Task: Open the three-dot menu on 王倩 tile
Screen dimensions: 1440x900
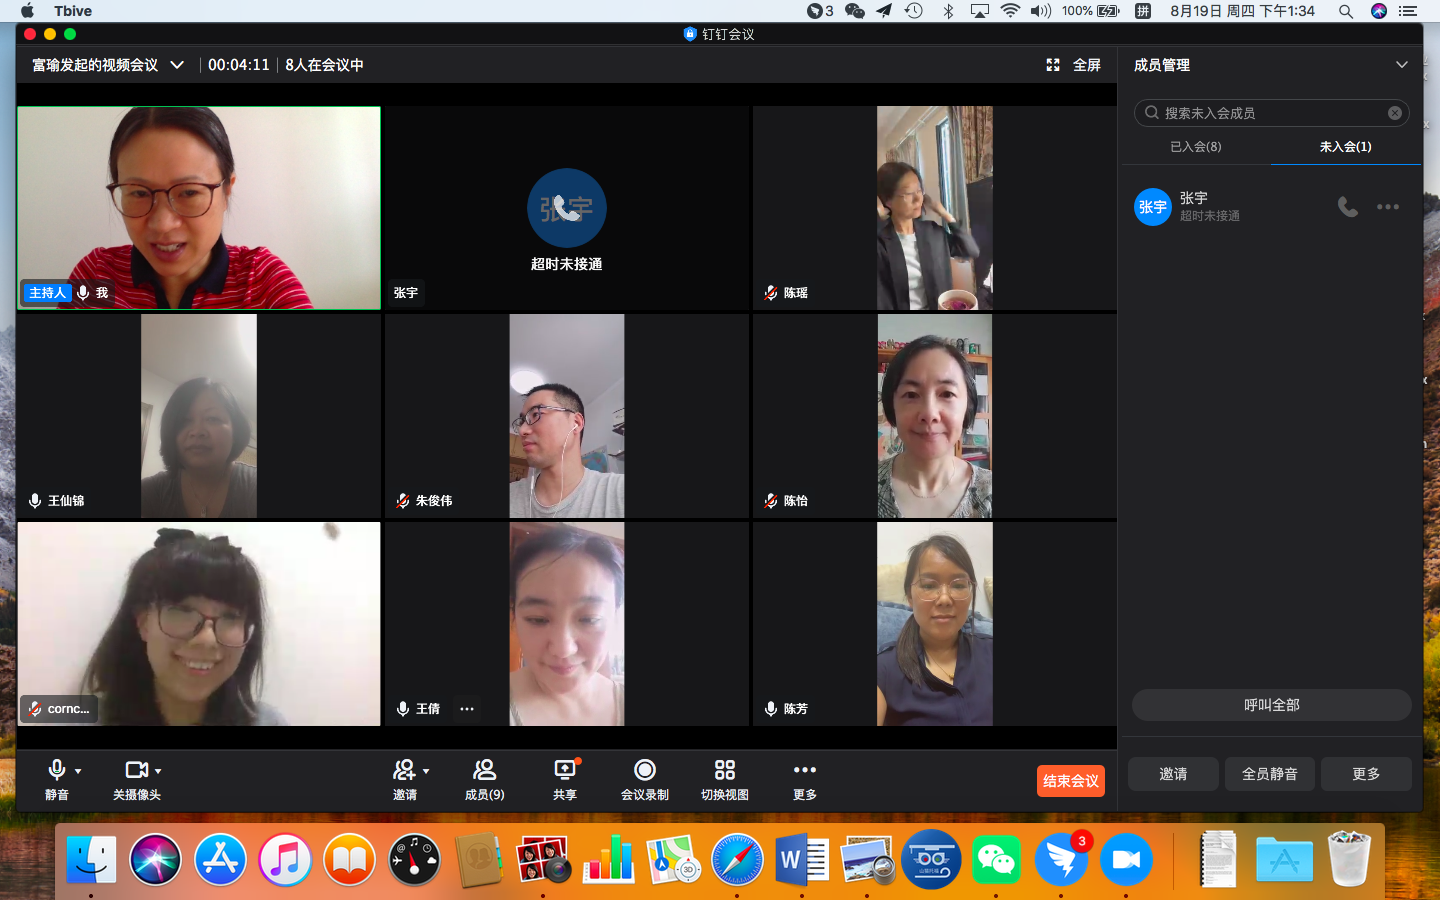Action: coord(467,709)
